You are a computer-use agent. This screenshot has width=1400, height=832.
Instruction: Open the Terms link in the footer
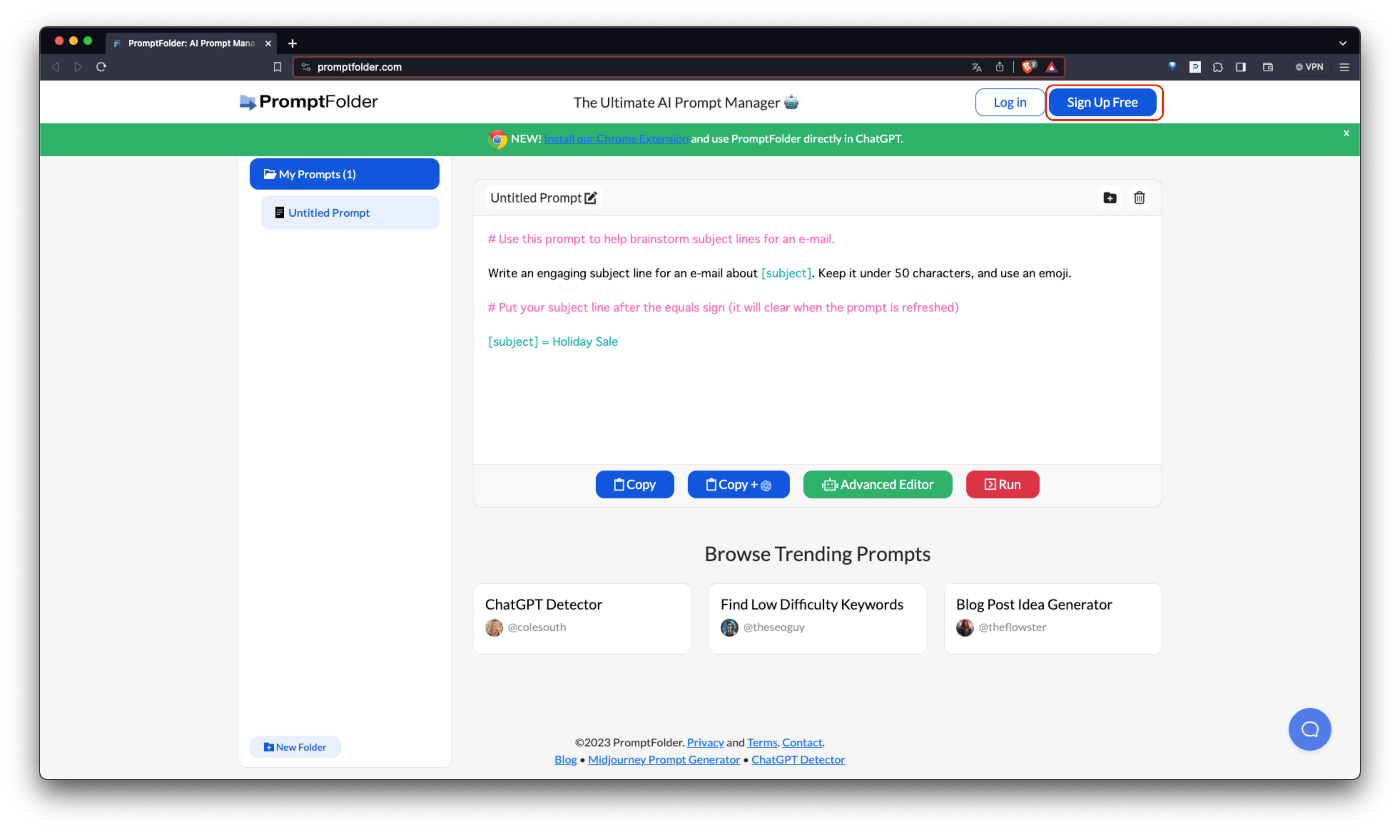click(x=762, y=742)
